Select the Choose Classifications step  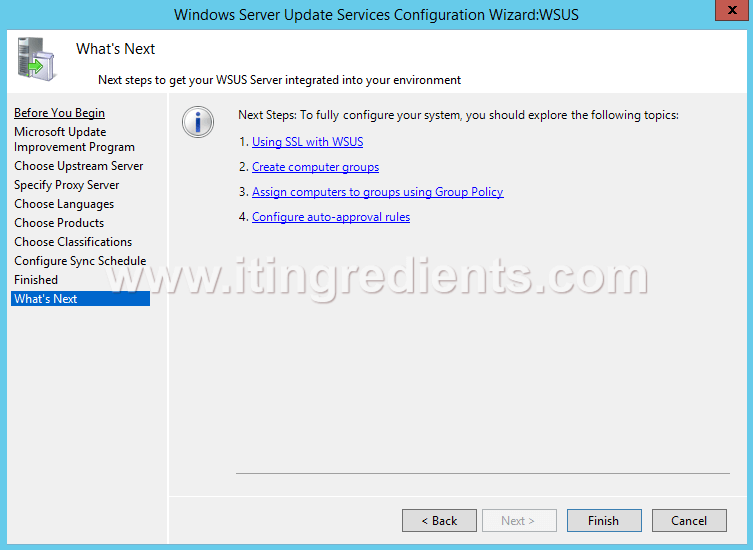[x=73, y=242]
